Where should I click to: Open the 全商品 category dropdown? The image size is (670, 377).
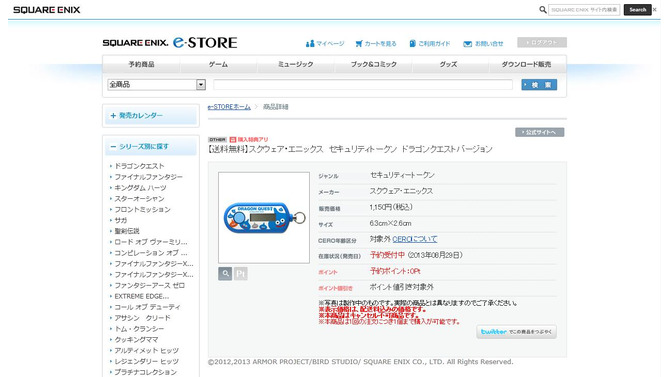156,85
